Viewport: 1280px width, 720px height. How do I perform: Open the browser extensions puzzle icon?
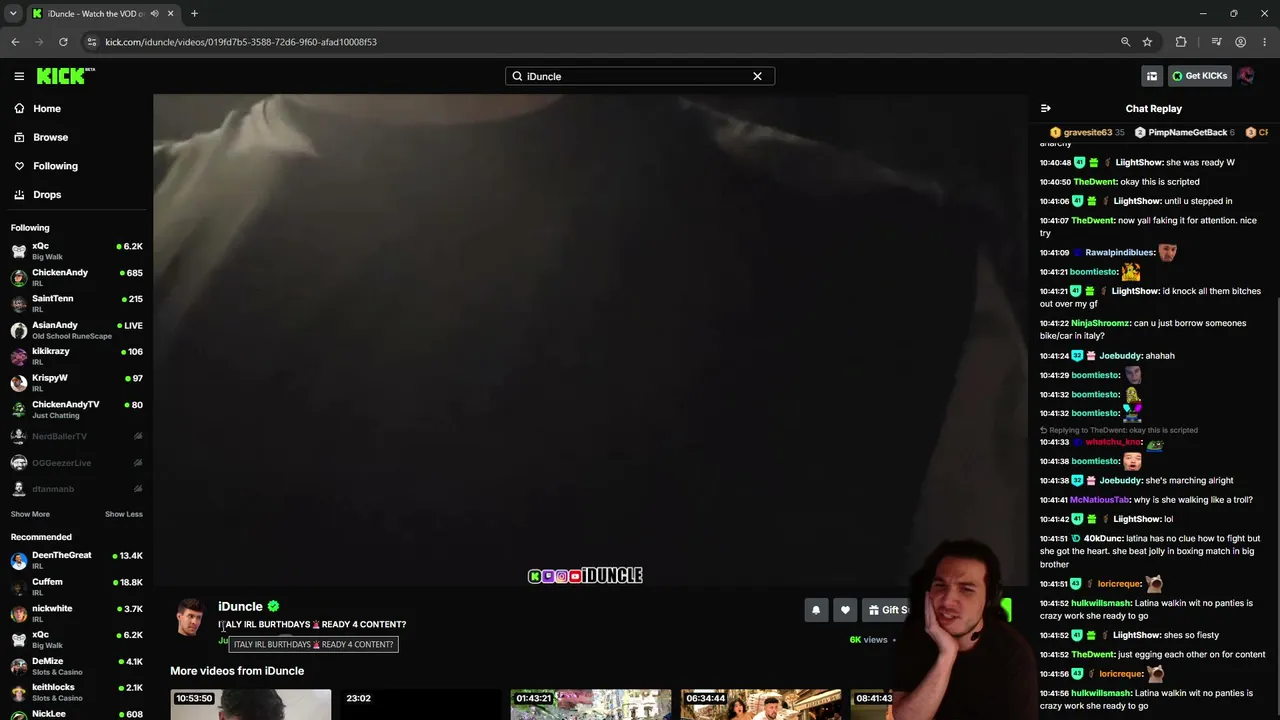point(1181,42)
